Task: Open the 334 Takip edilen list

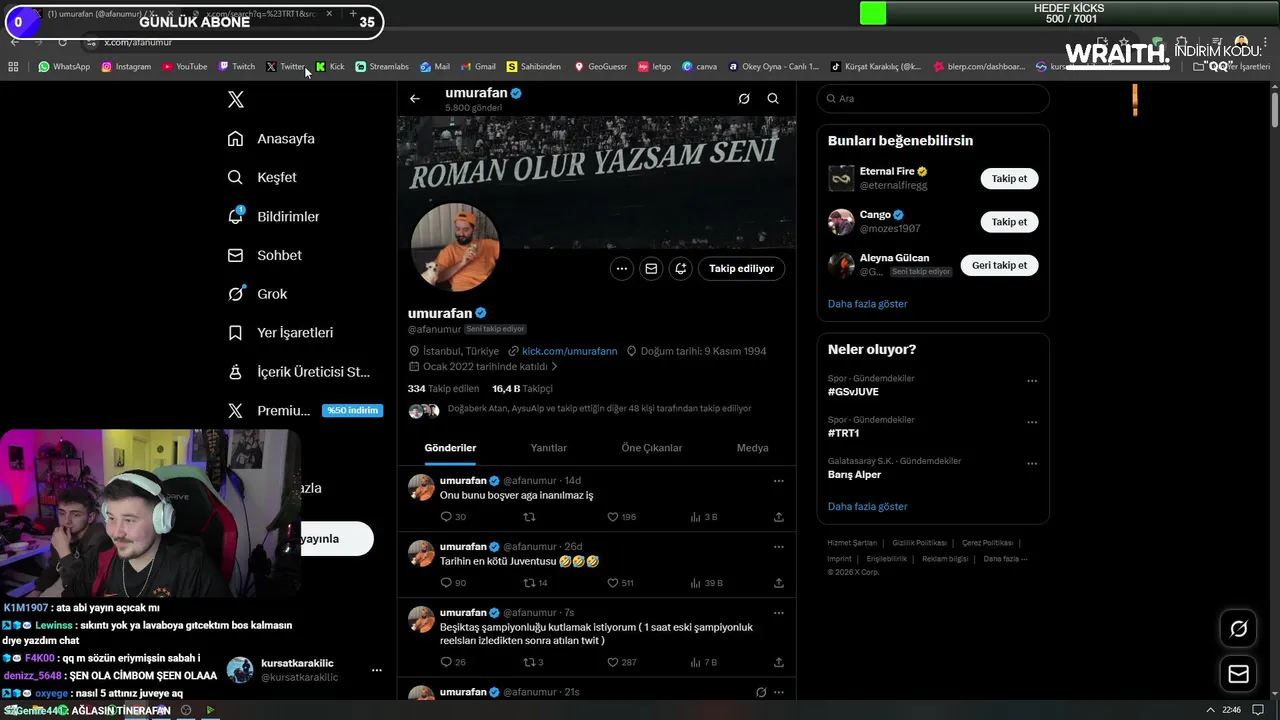Action: coord(443,388)
